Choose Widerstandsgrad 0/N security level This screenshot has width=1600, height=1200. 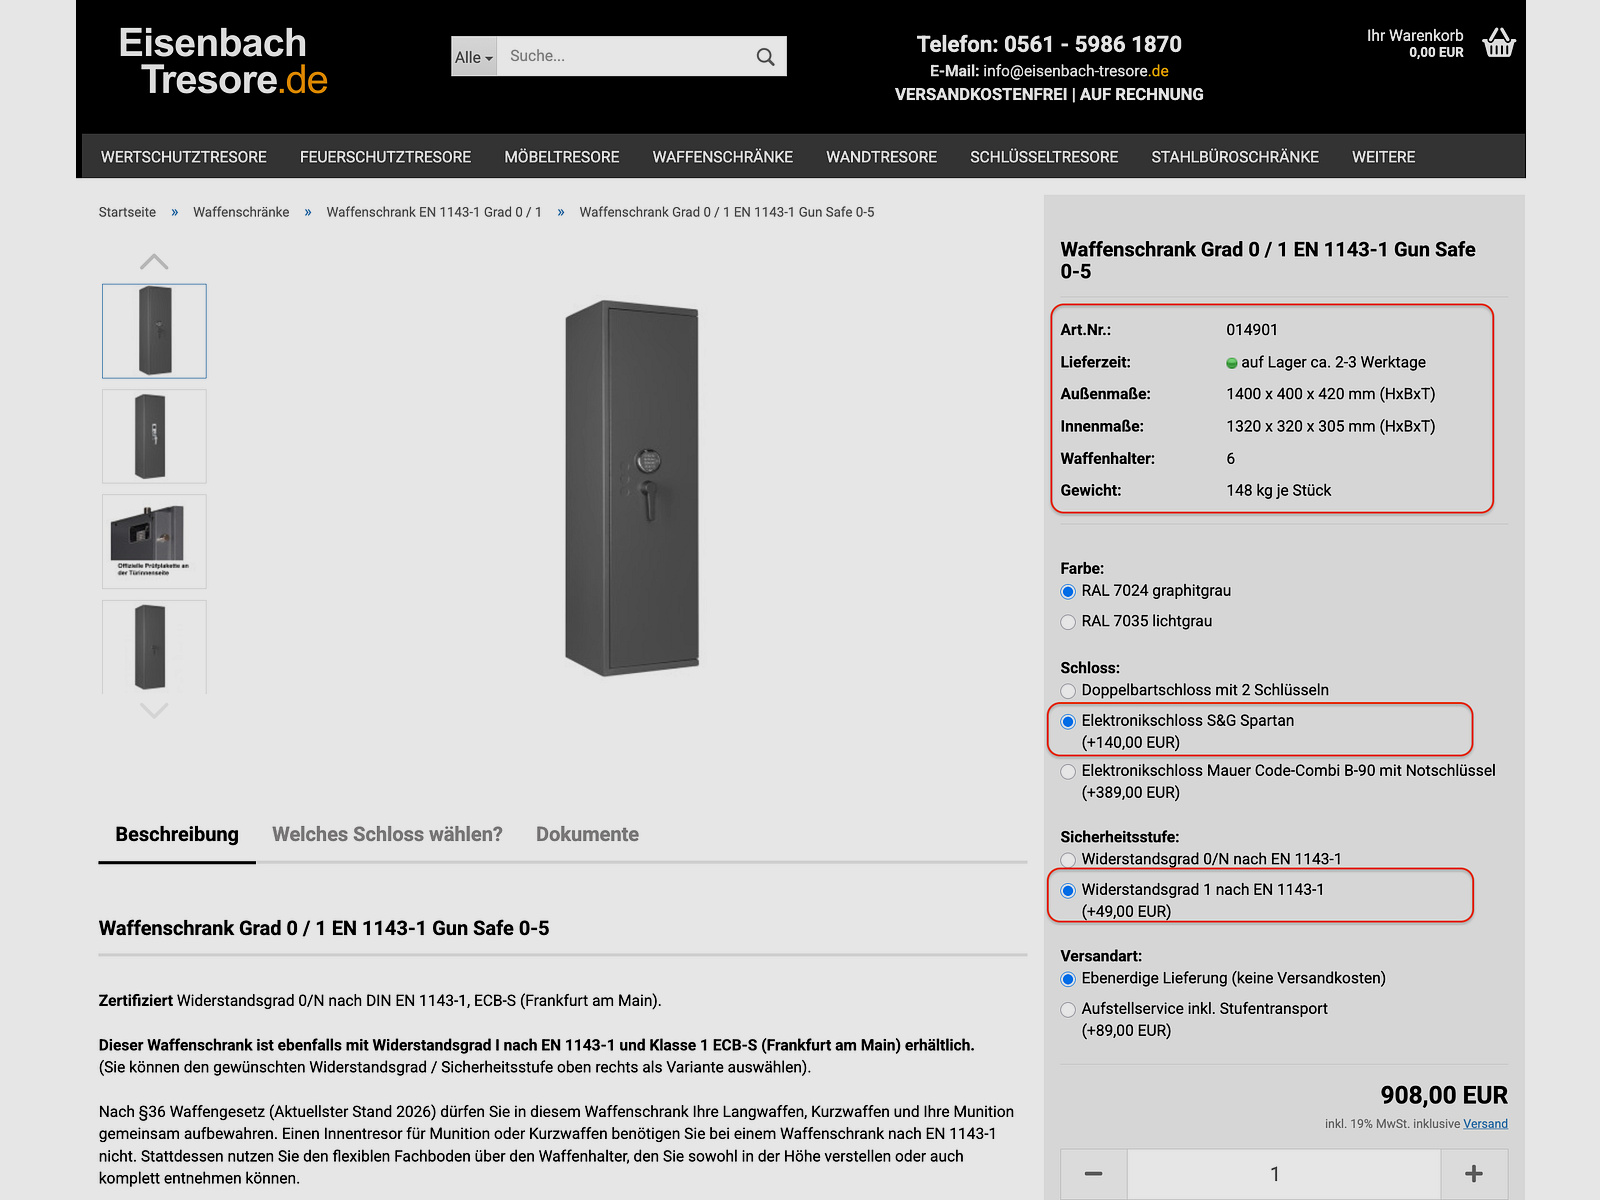(x=1068, y=860)
